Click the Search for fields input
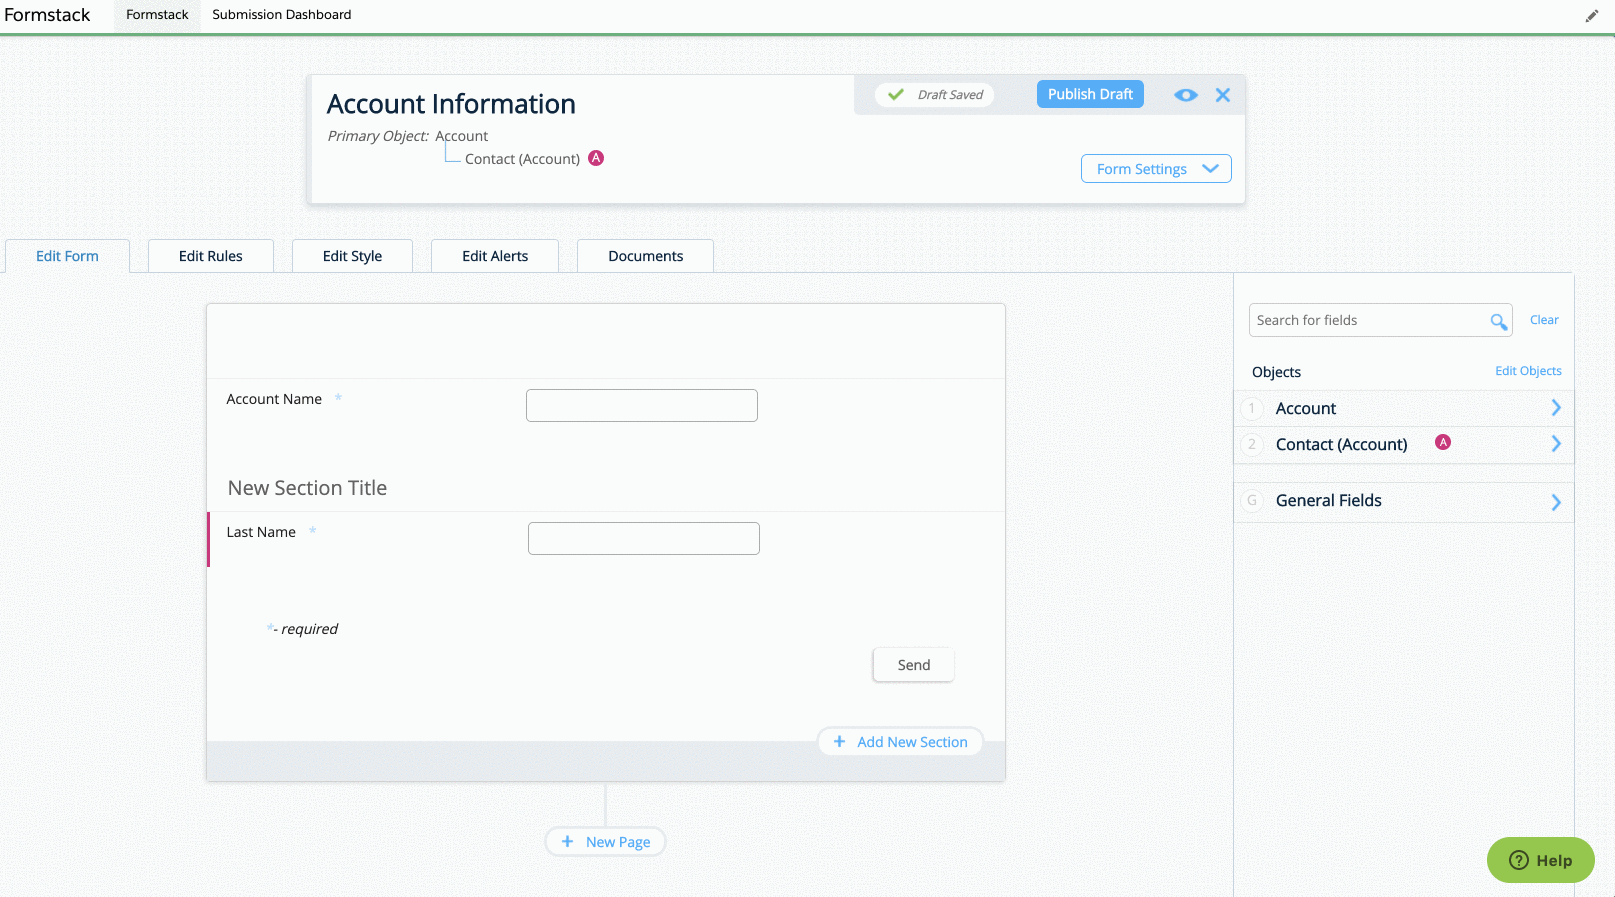1615x897 pixels. (x=1368, y=320)
